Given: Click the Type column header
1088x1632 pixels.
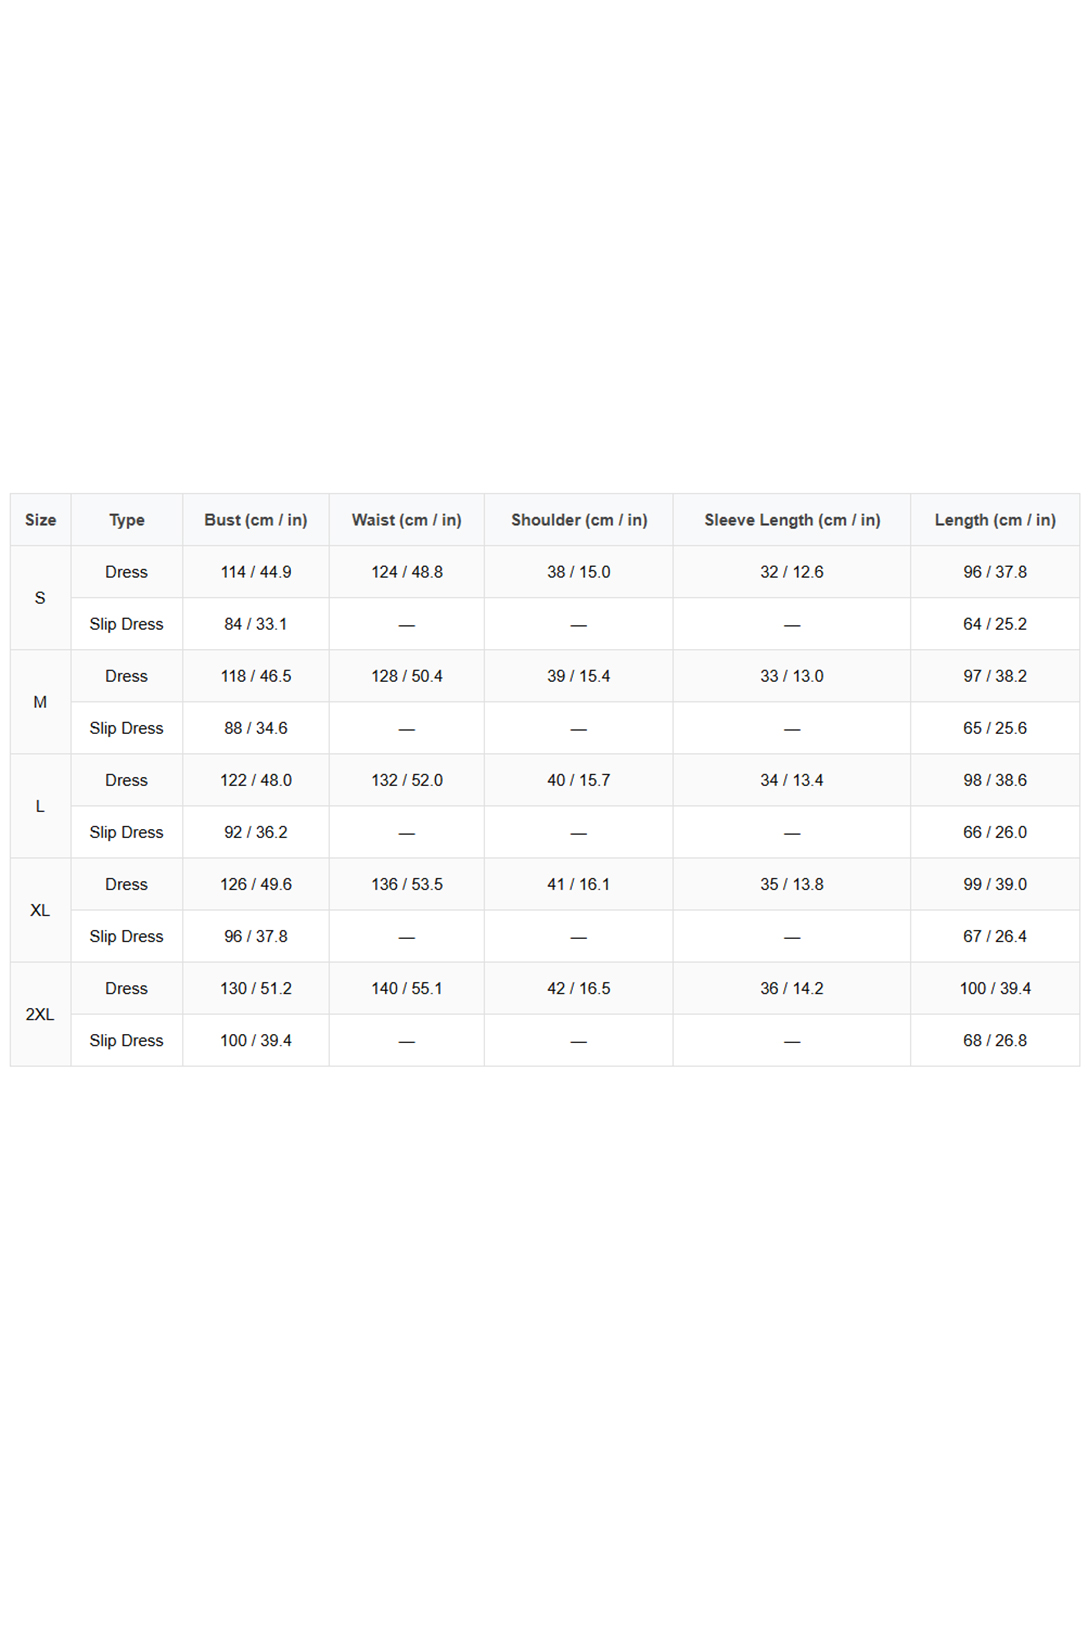Looking at the screenshot, I should (127, 520).
